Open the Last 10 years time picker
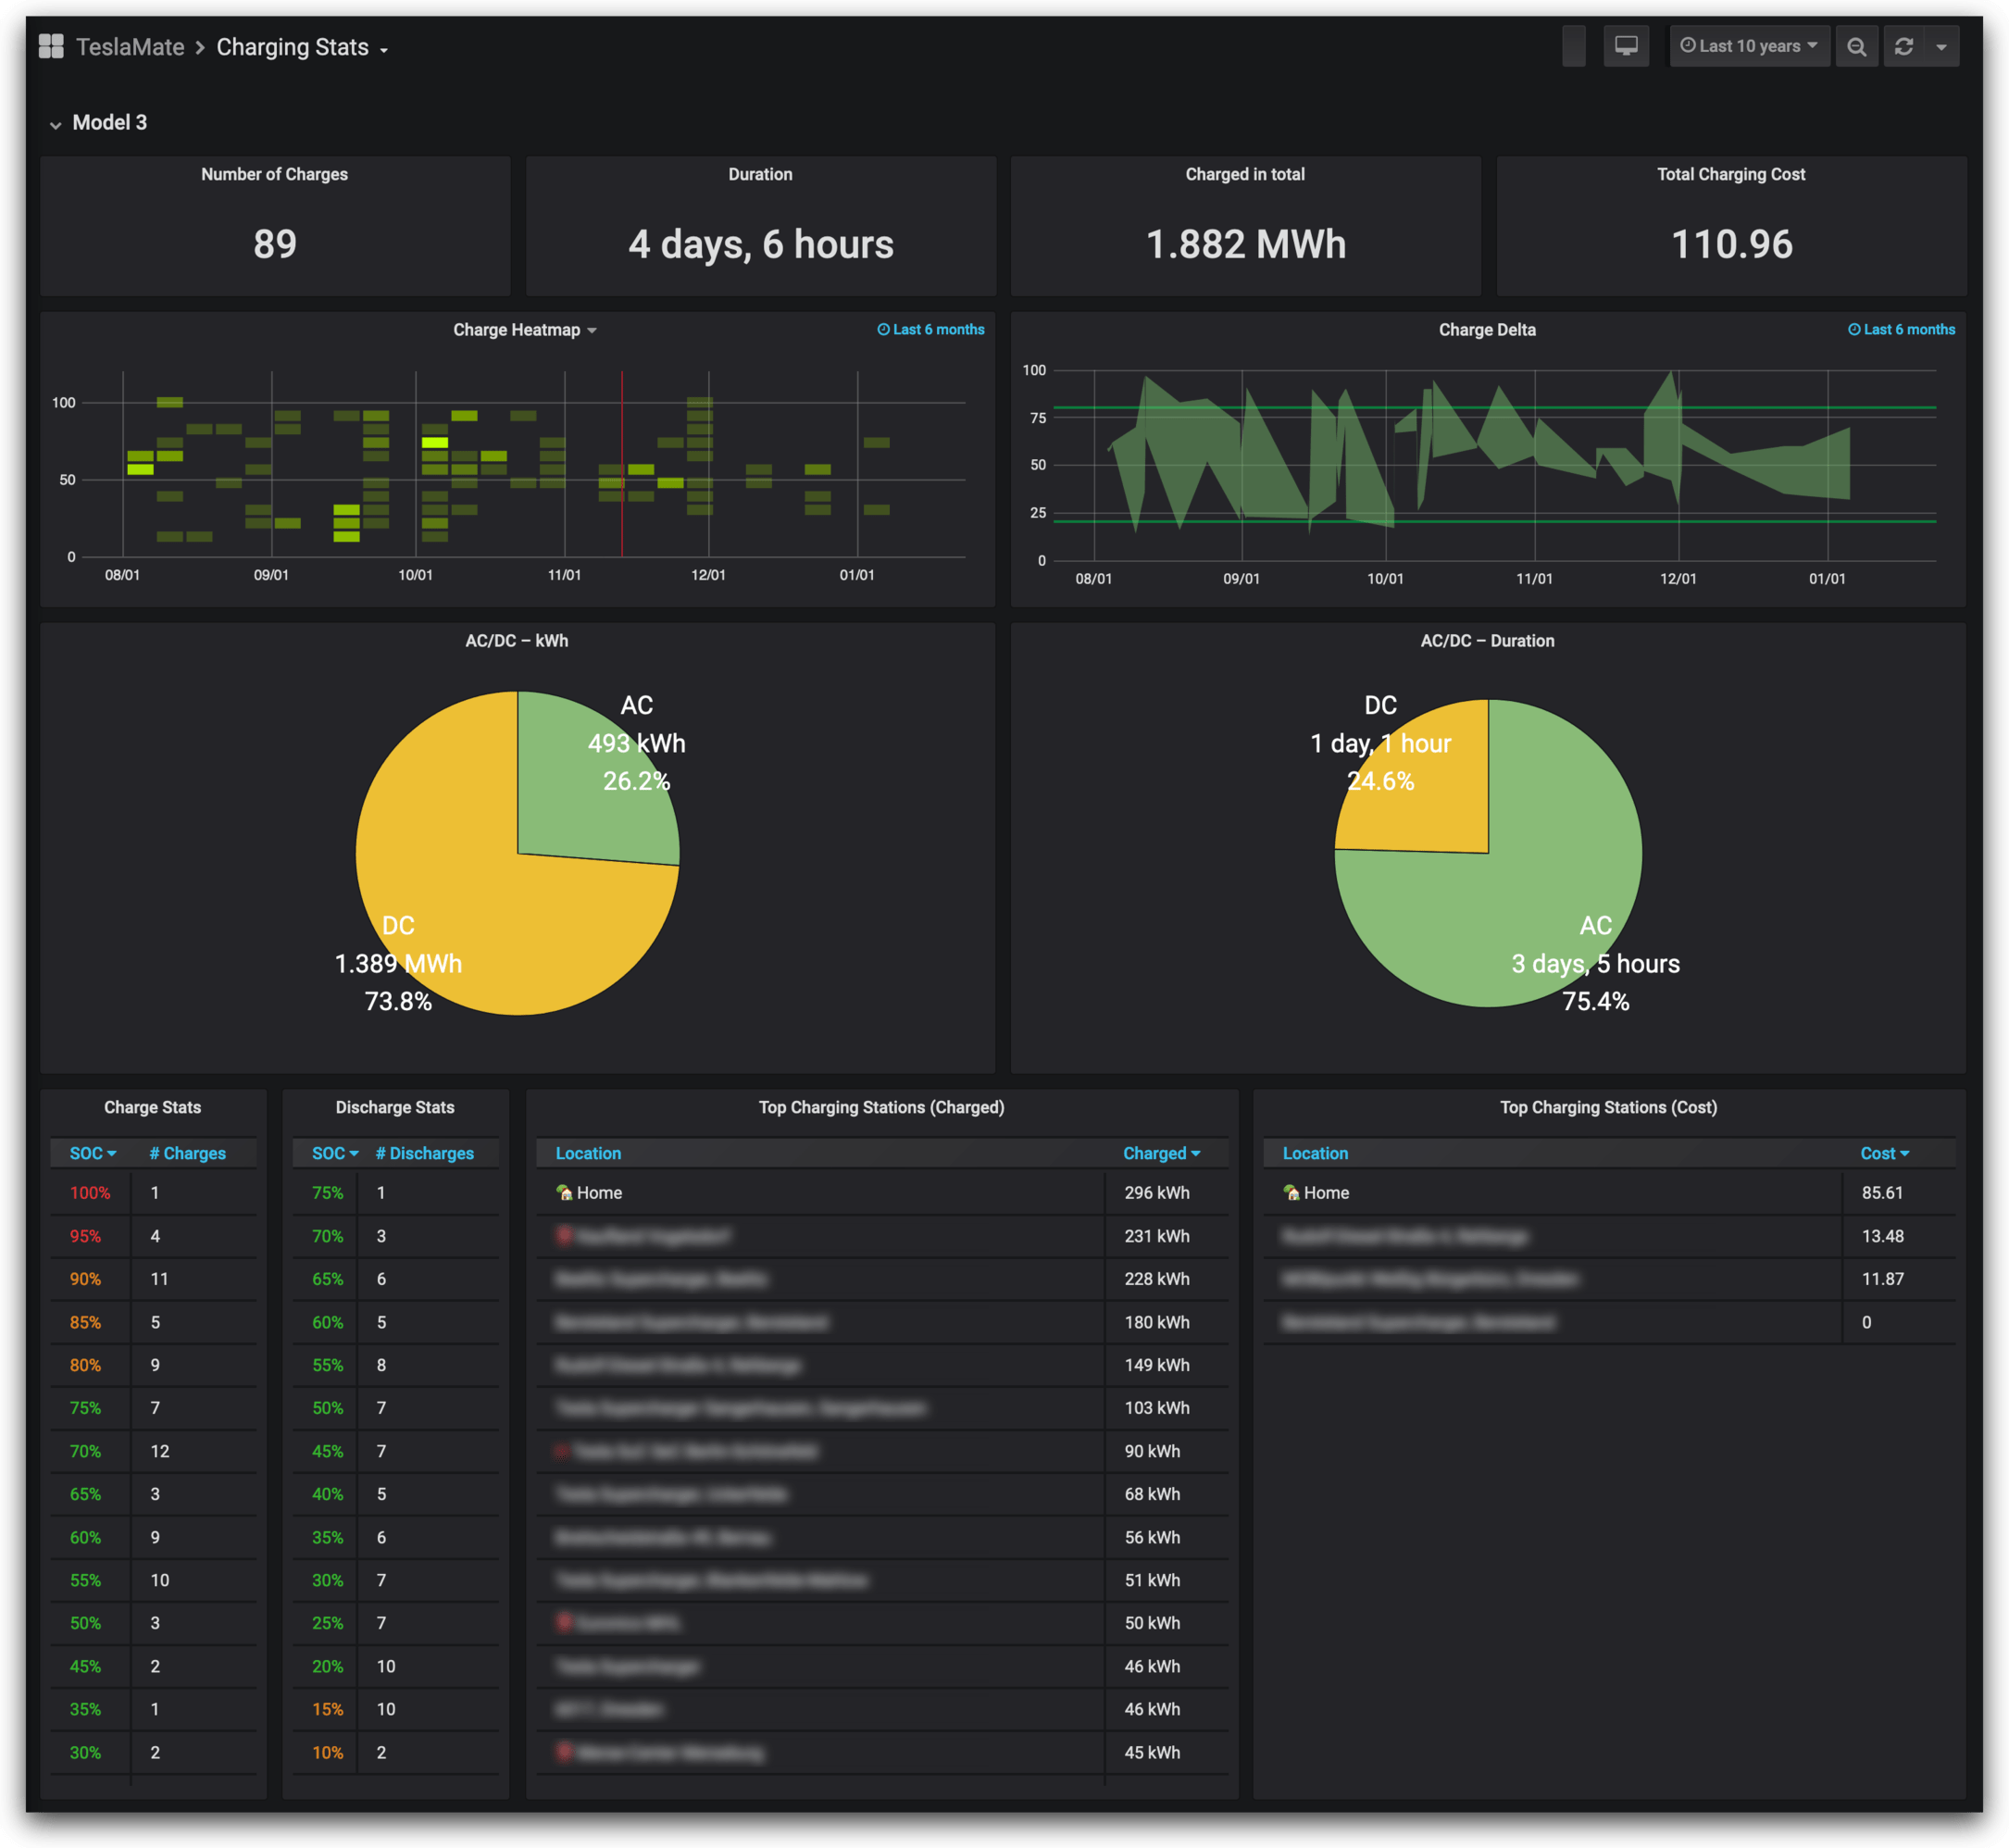Viewport: 2009px width, 1848px height. [x=1748, y=46]
